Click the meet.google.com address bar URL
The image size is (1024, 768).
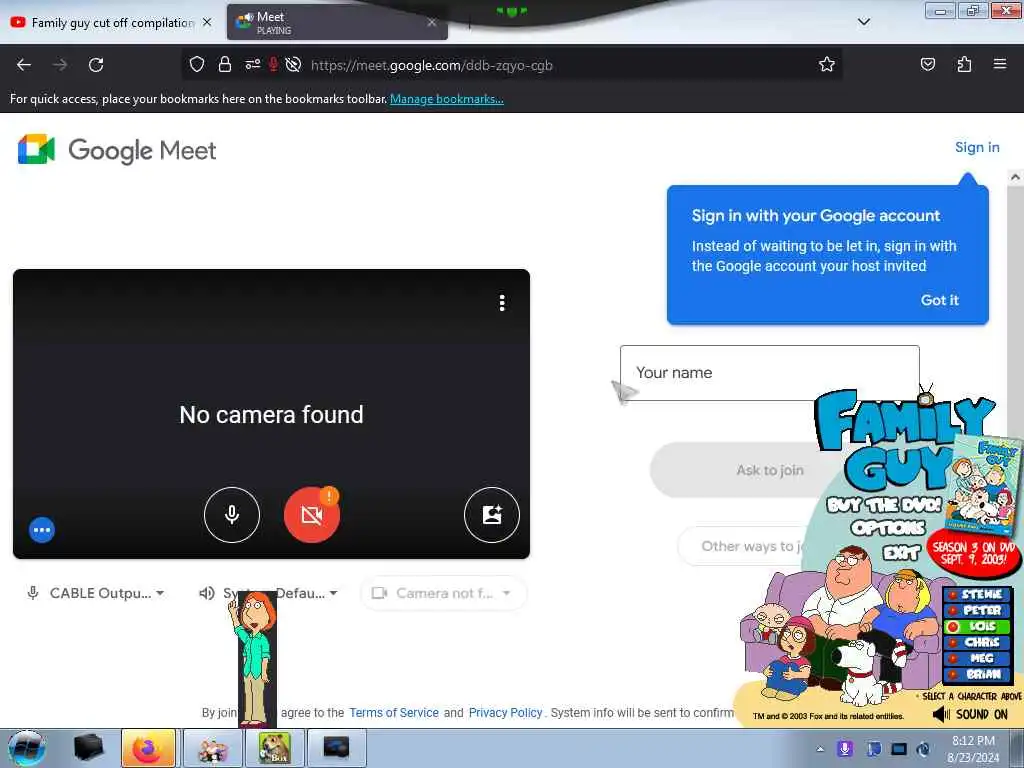click(x=432, y=65)
